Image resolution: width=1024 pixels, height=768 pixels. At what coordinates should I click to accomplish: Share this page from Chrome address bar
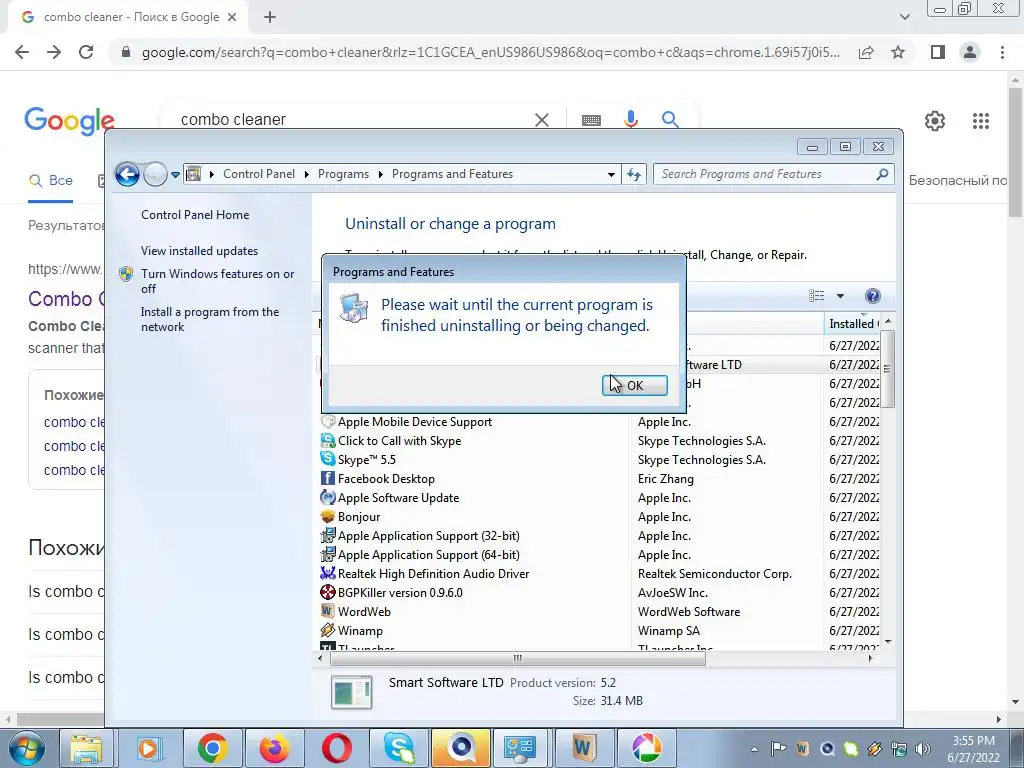(866, 52)
